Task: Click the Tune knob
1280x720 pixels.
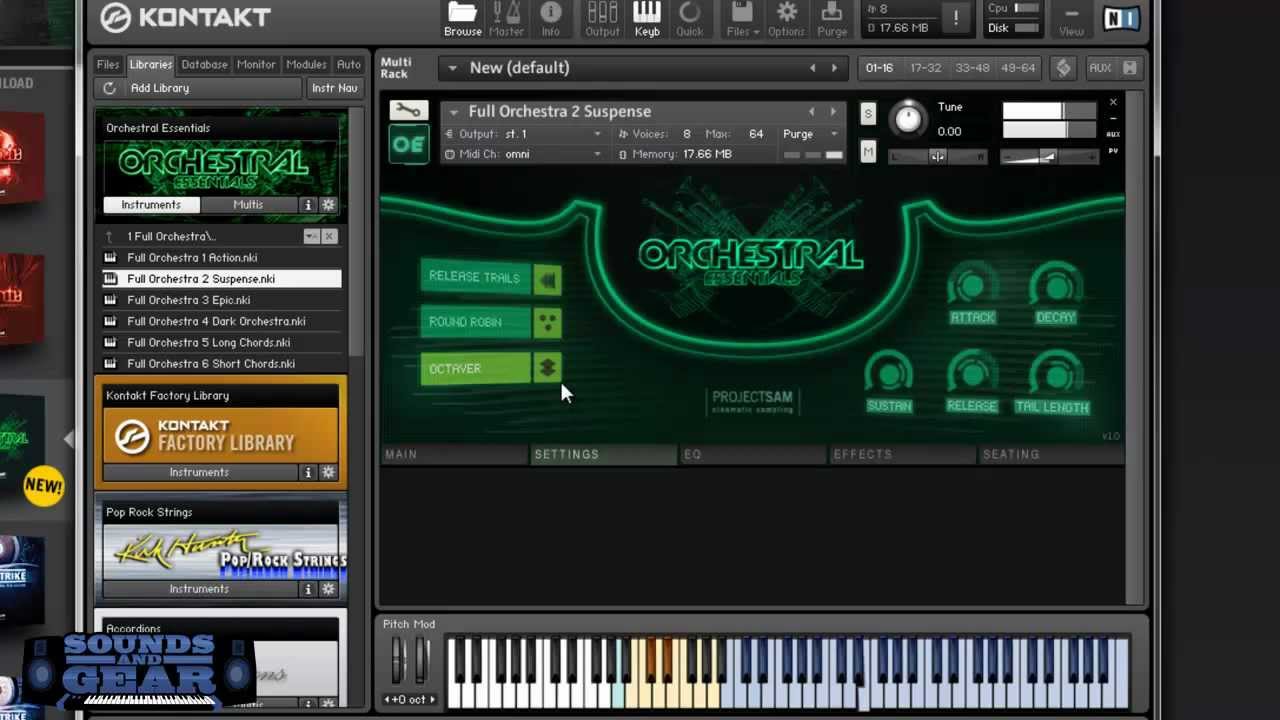Action: tap(908, 119)
